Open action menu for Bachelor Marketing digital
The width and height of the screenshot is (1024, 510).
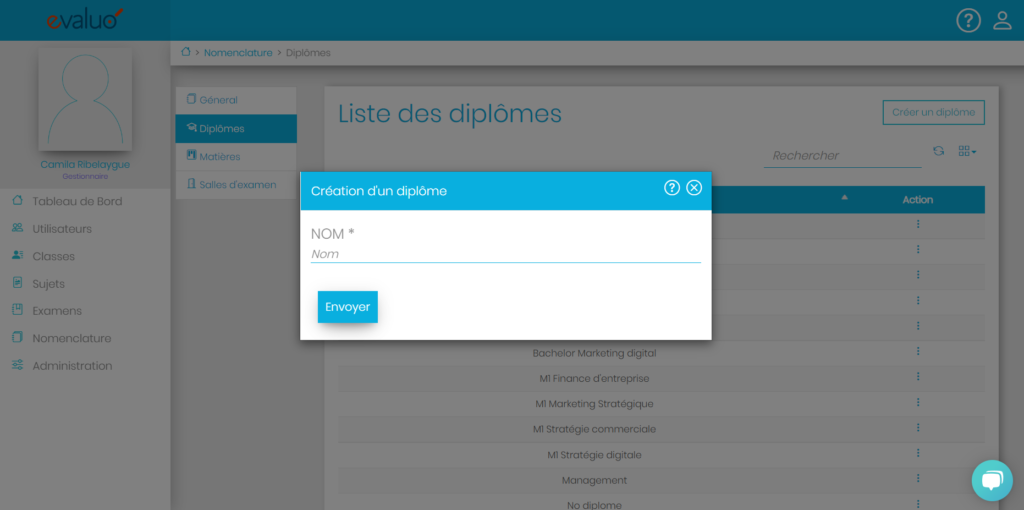point(917,352)
